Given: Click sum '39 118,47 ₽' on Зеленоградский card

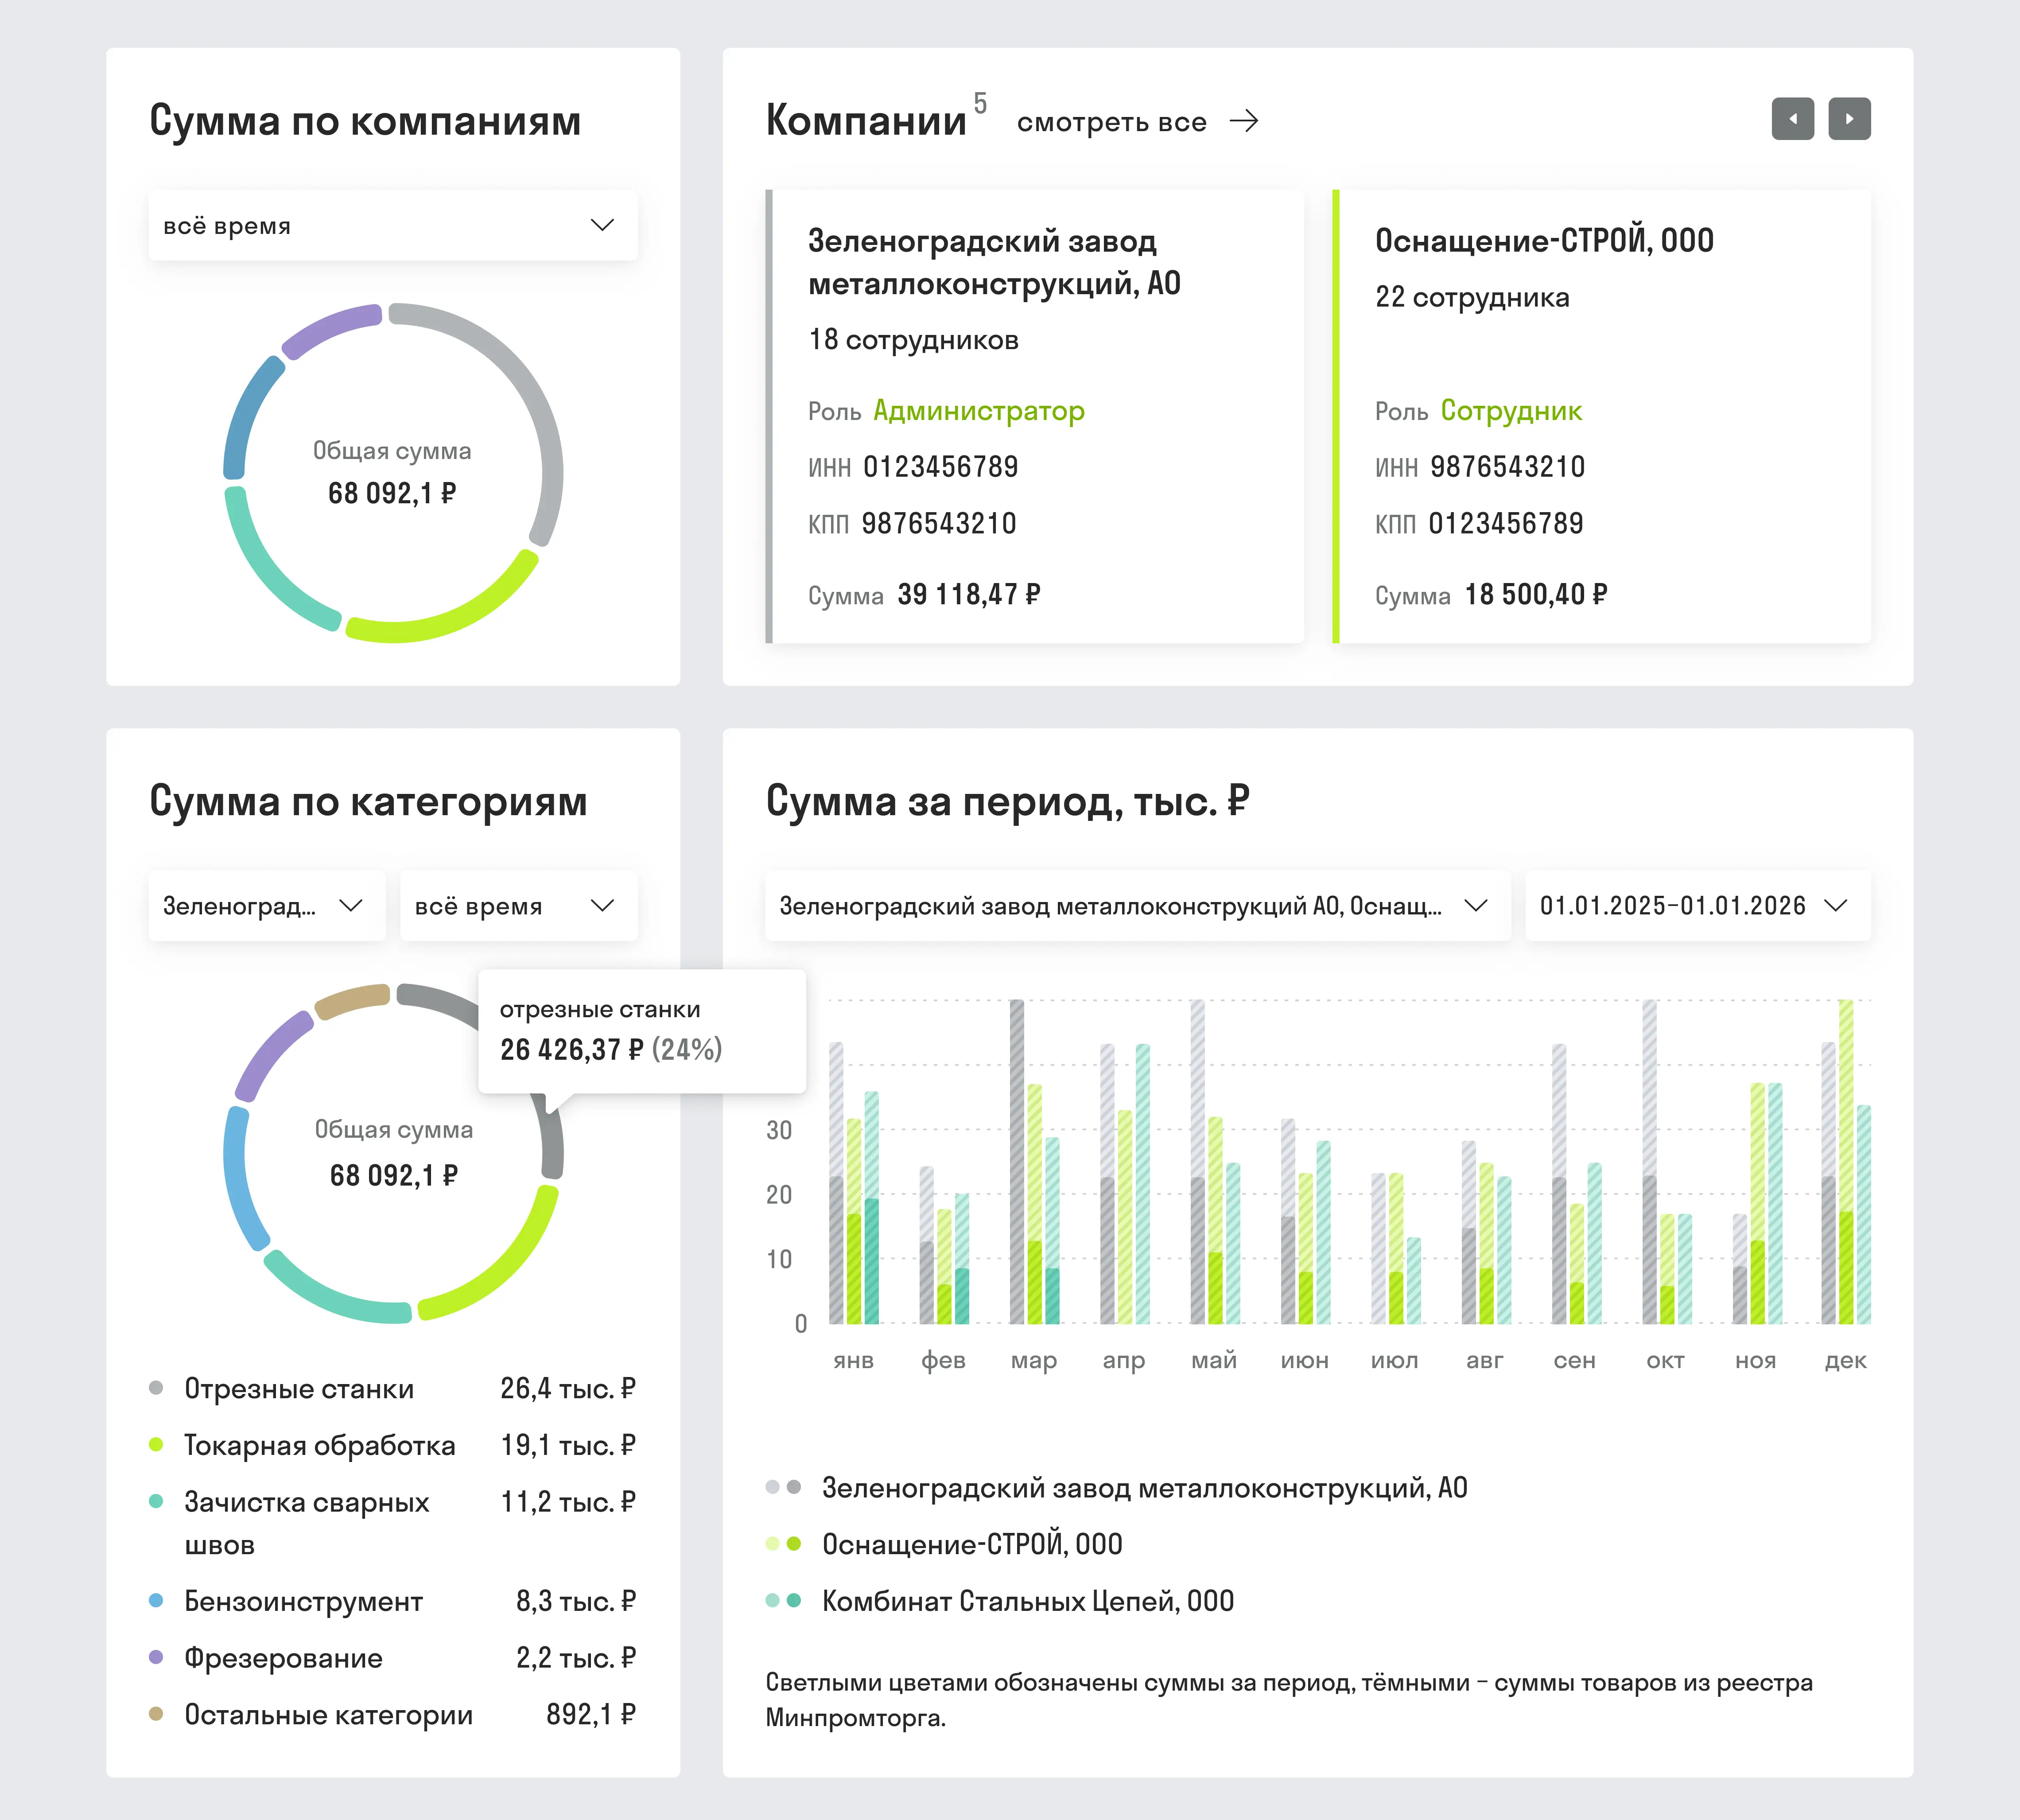Looking at the screenshot, I should tap(969, 595).
